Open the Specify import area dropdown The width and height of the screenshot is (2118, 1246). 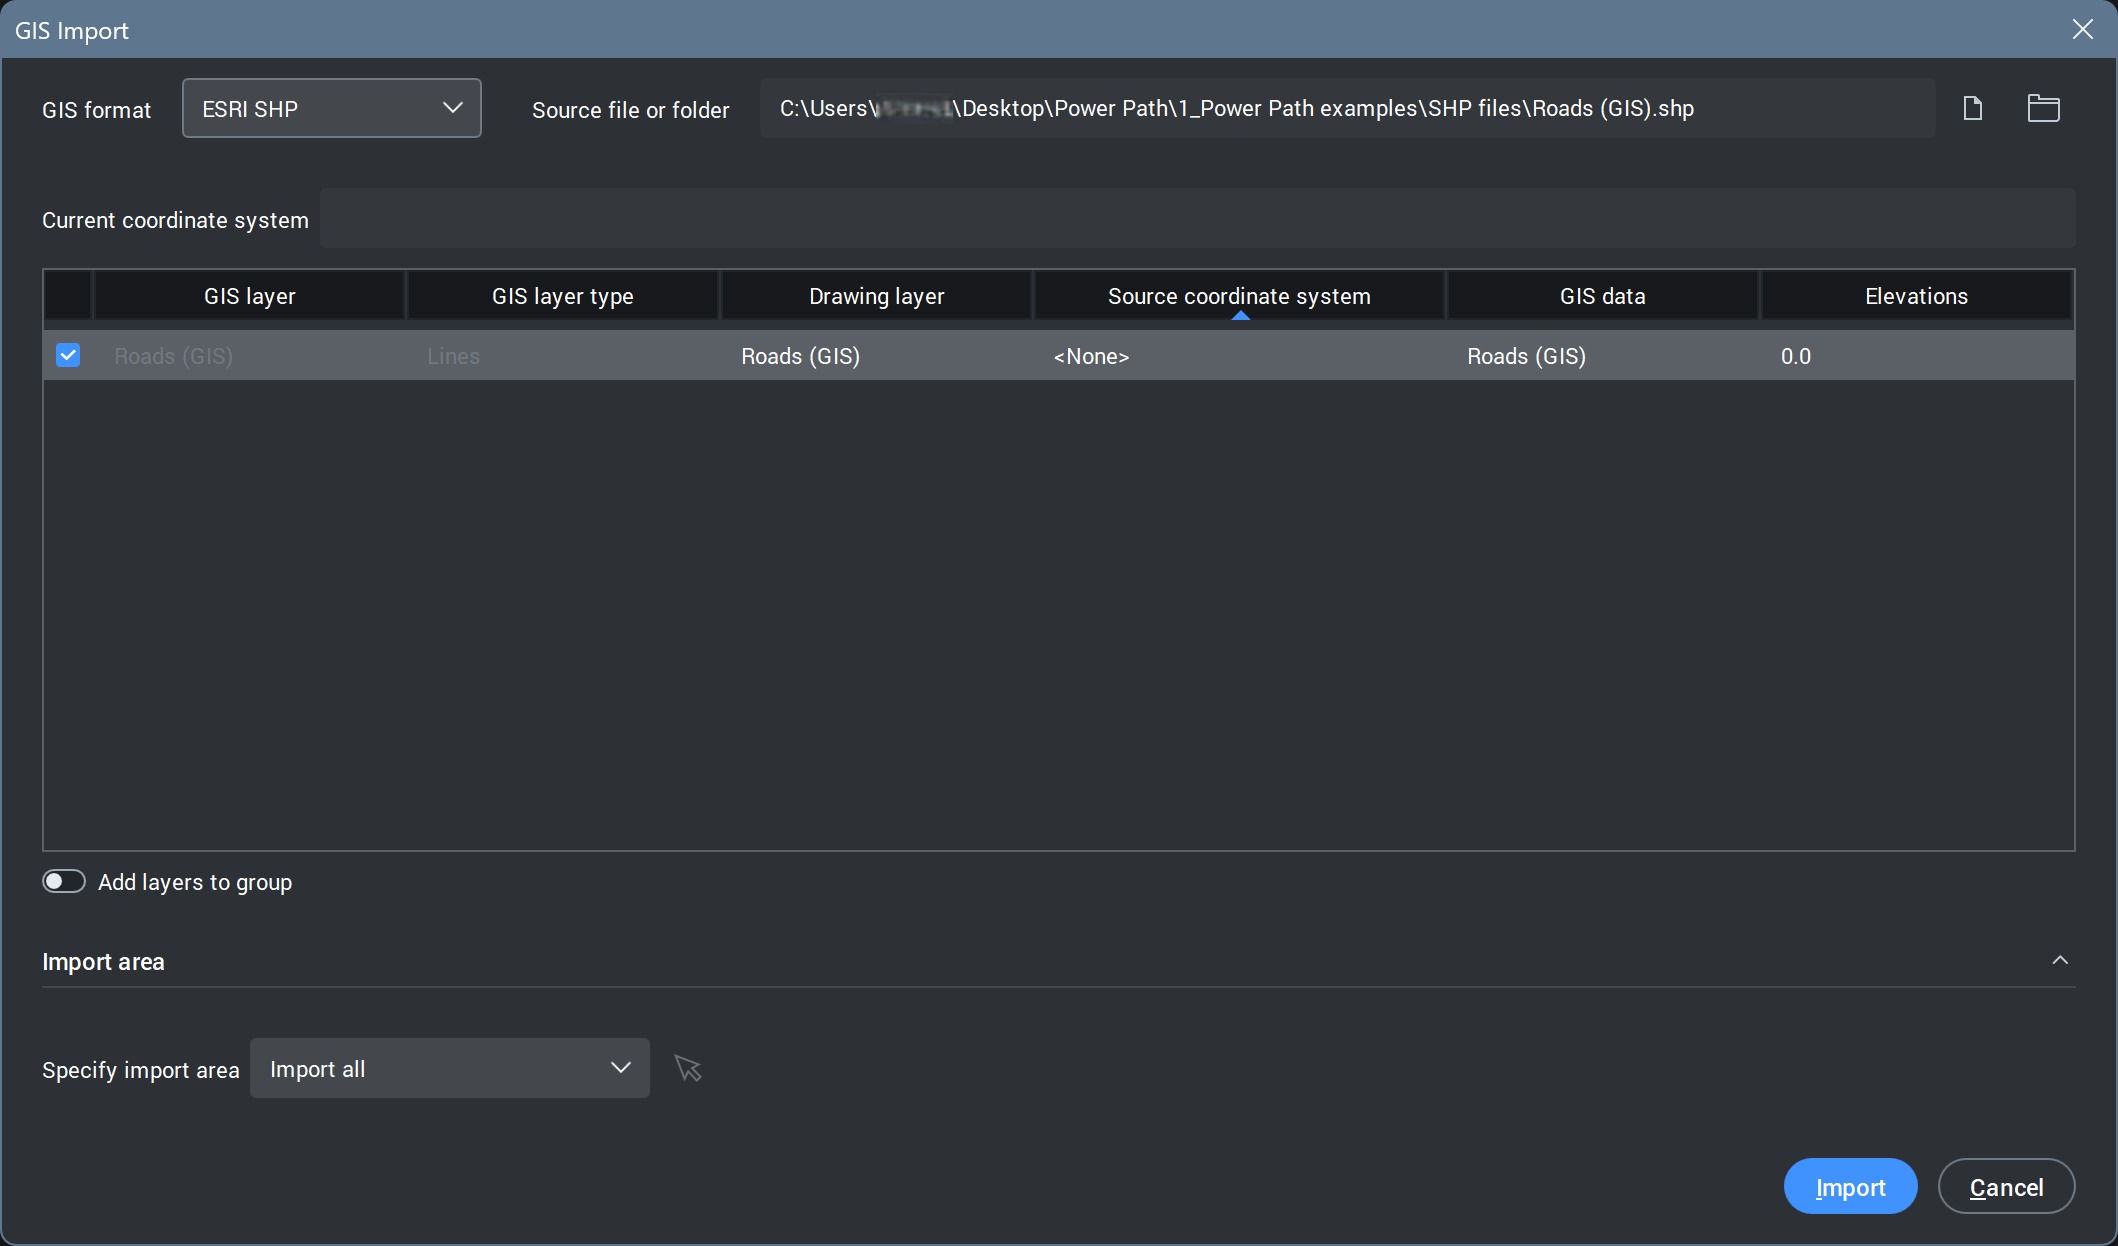449,1068
